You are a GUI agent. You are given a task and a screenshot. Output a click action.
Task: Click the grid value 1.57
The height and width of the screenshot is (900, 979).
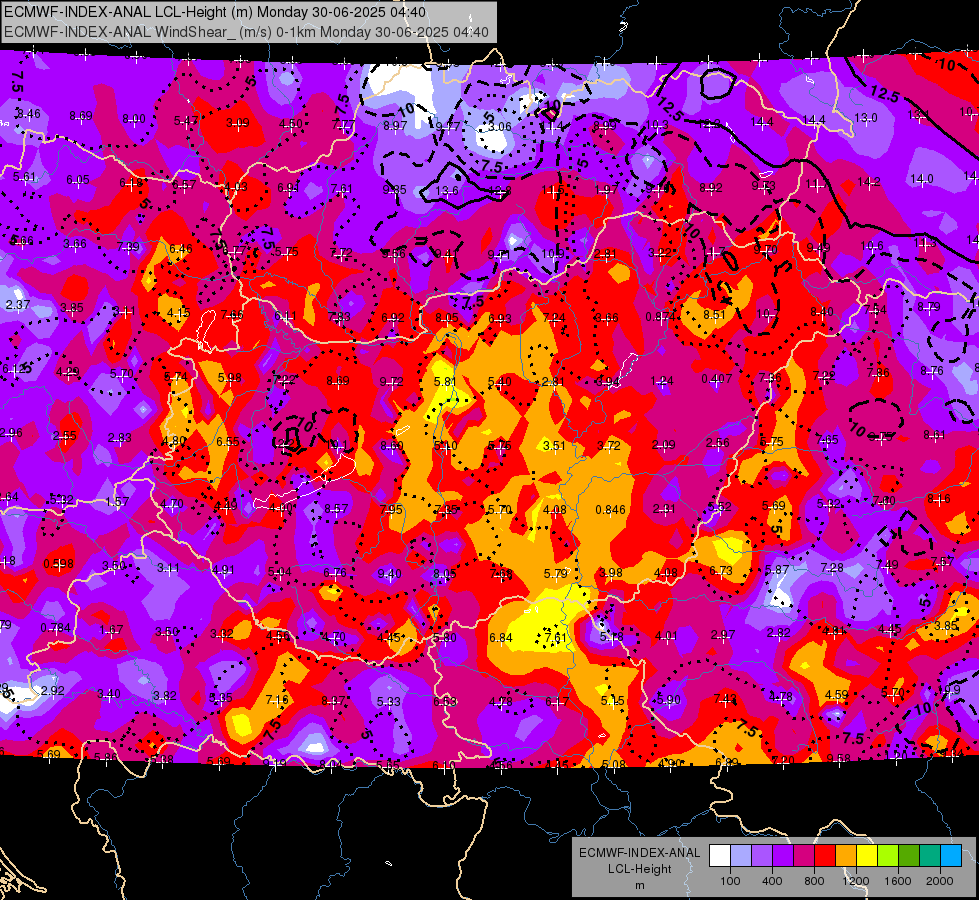[117, 502]
